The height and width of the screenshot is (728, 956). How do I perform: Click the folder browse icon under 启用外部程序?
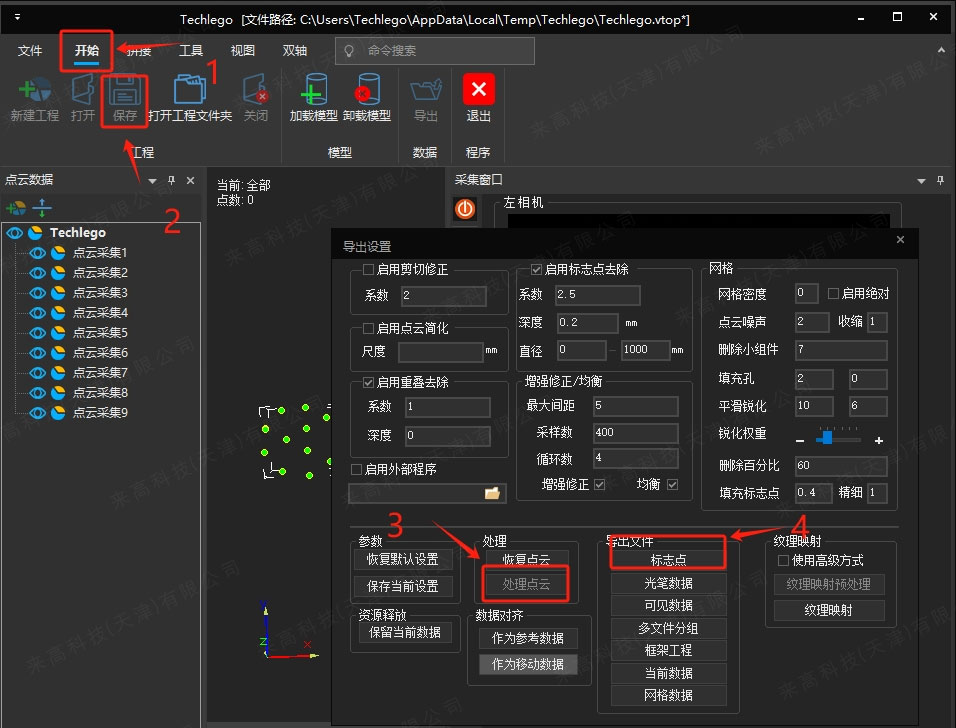click(x=492, y=493)
